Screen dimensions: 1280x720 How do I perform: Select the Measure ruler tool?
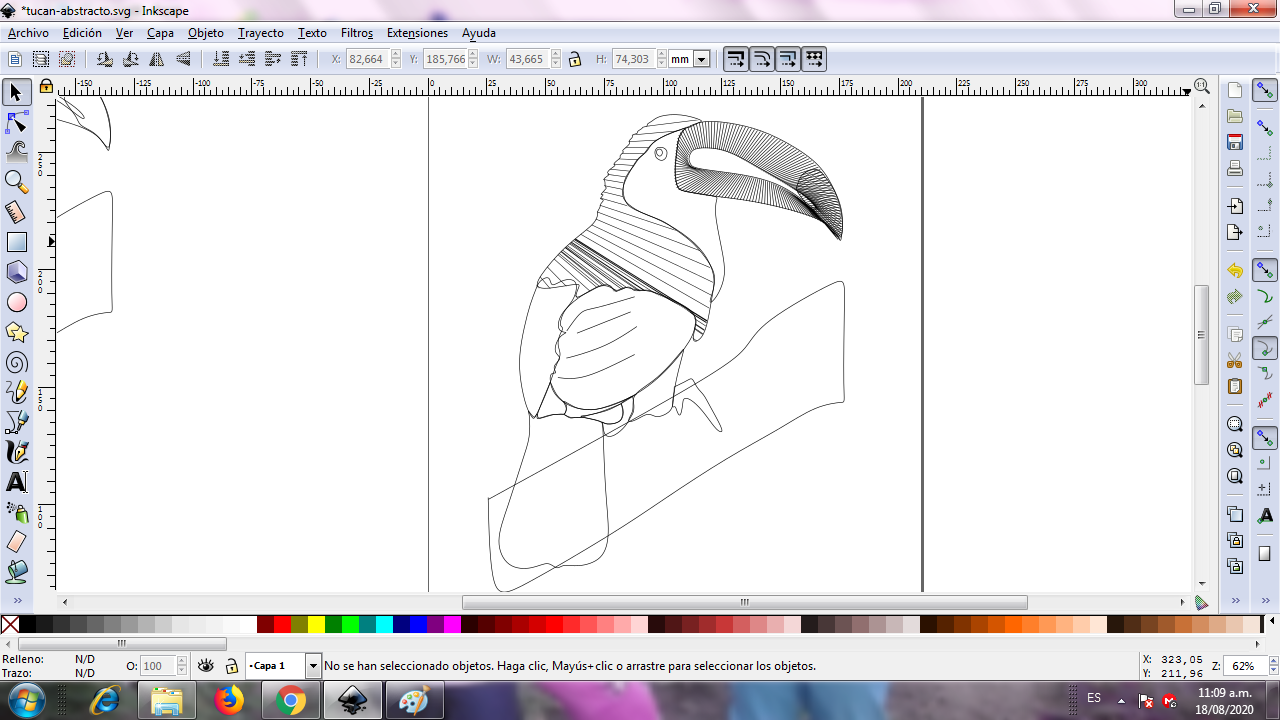(16, 212)
